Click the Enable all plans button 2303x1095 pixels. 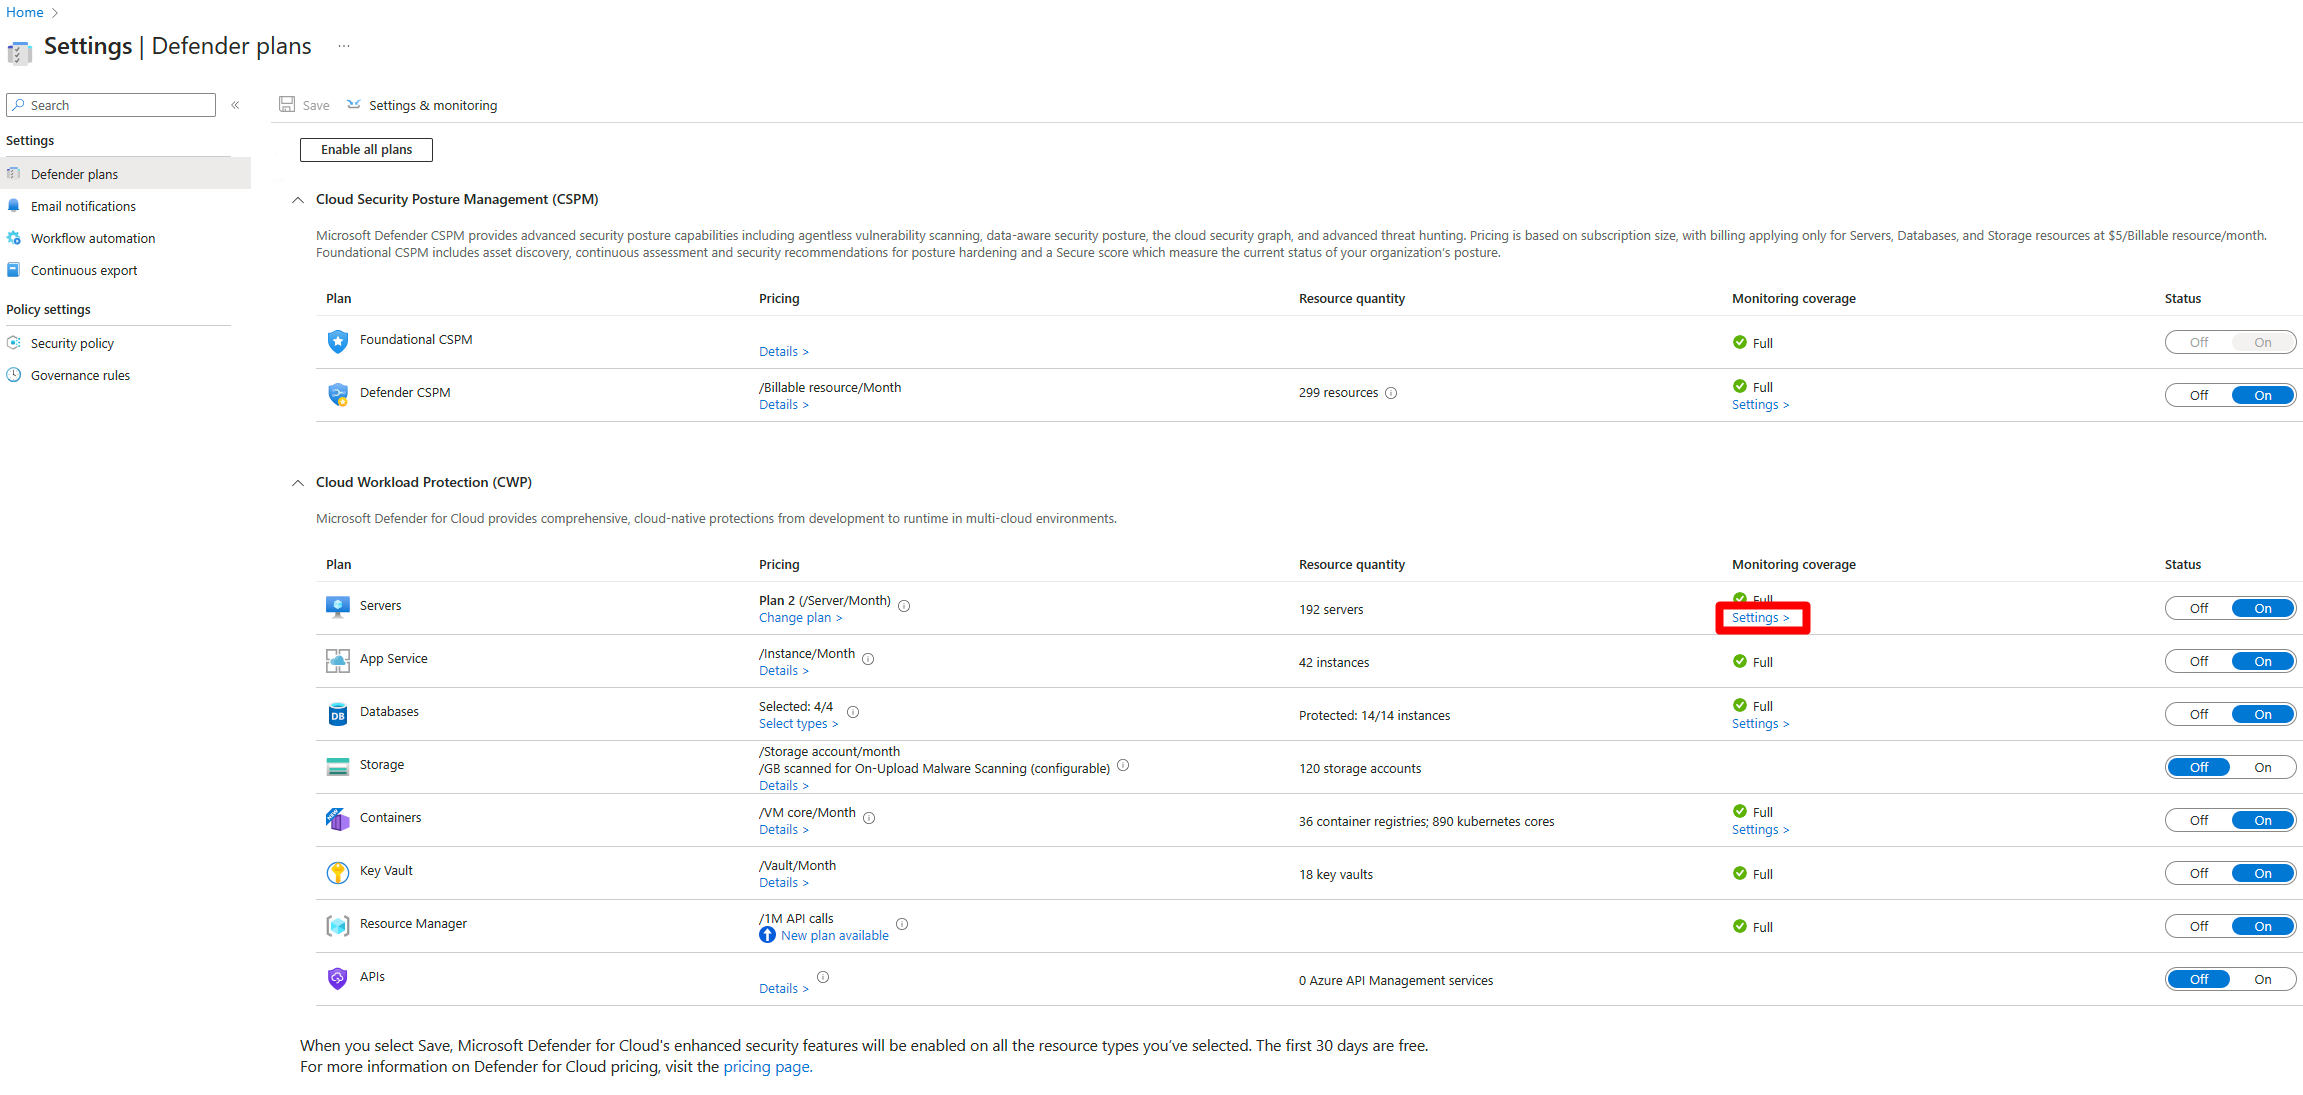pos(366,150)
